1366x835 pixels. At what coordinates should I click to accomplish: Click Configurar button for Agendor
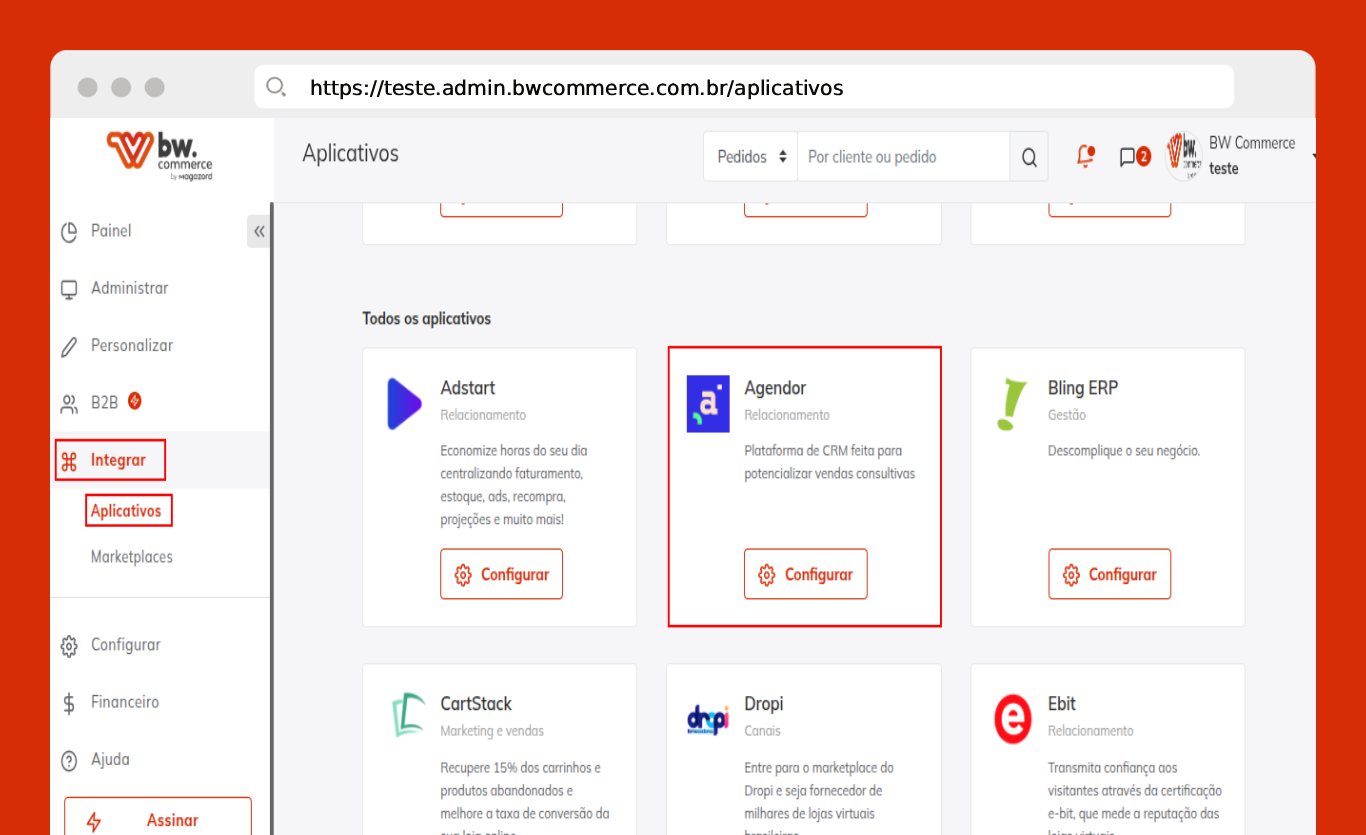coord(805,574)
